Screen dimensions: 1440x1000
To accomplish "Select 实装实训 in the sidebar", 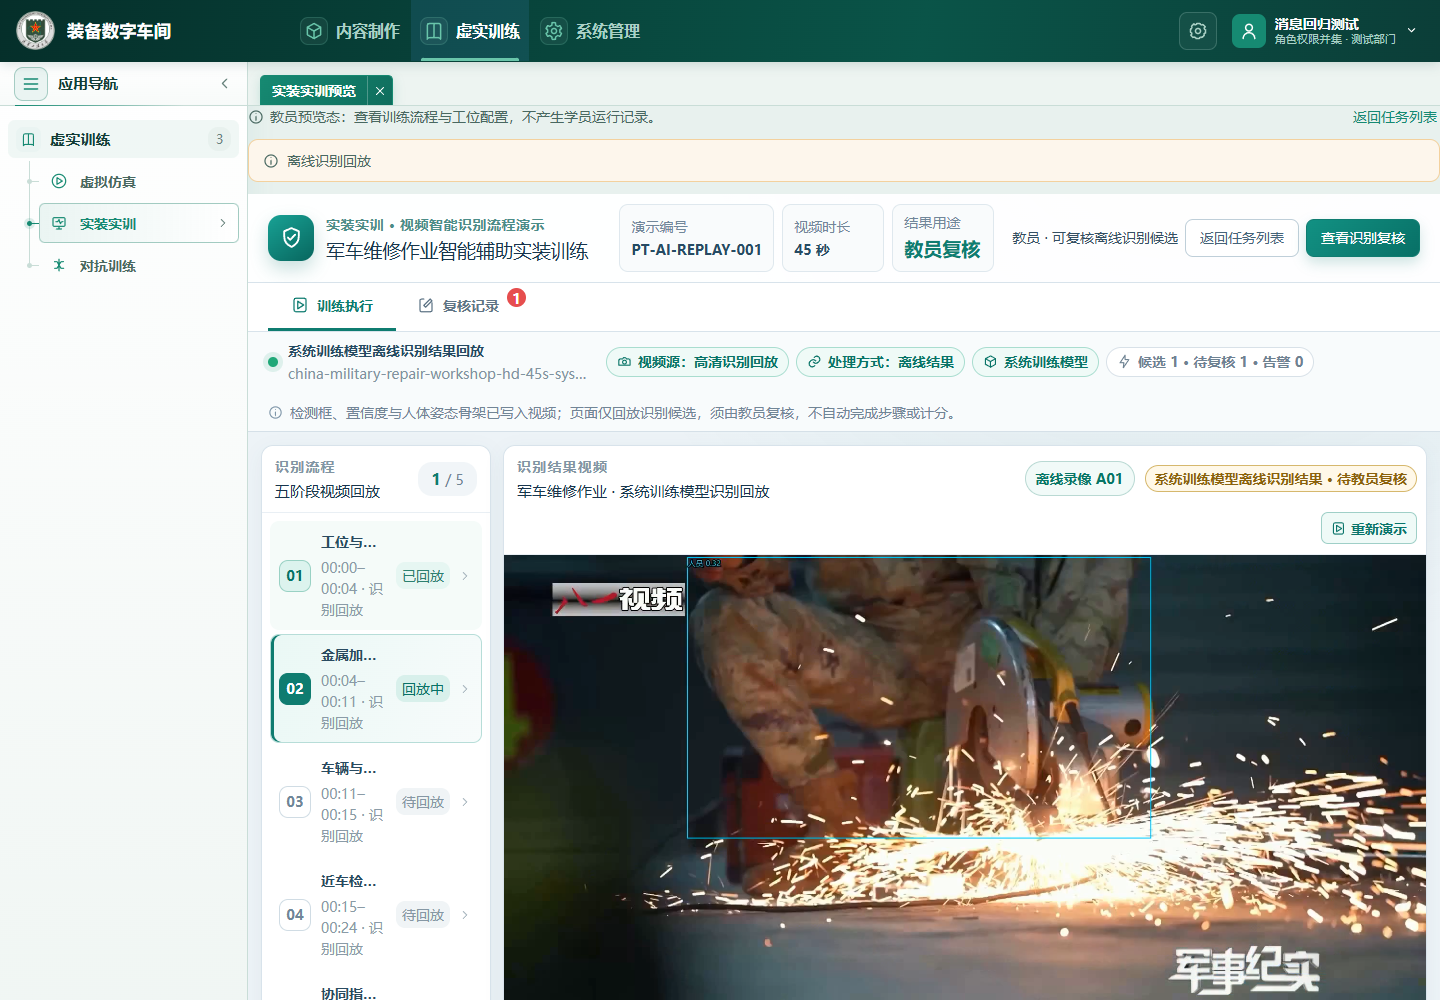I will (139, 224).
